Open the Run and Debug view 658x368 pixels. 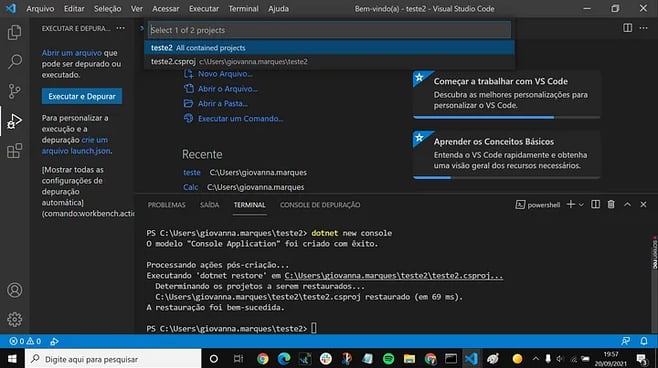pyautogui.click(x=14, y=121)
